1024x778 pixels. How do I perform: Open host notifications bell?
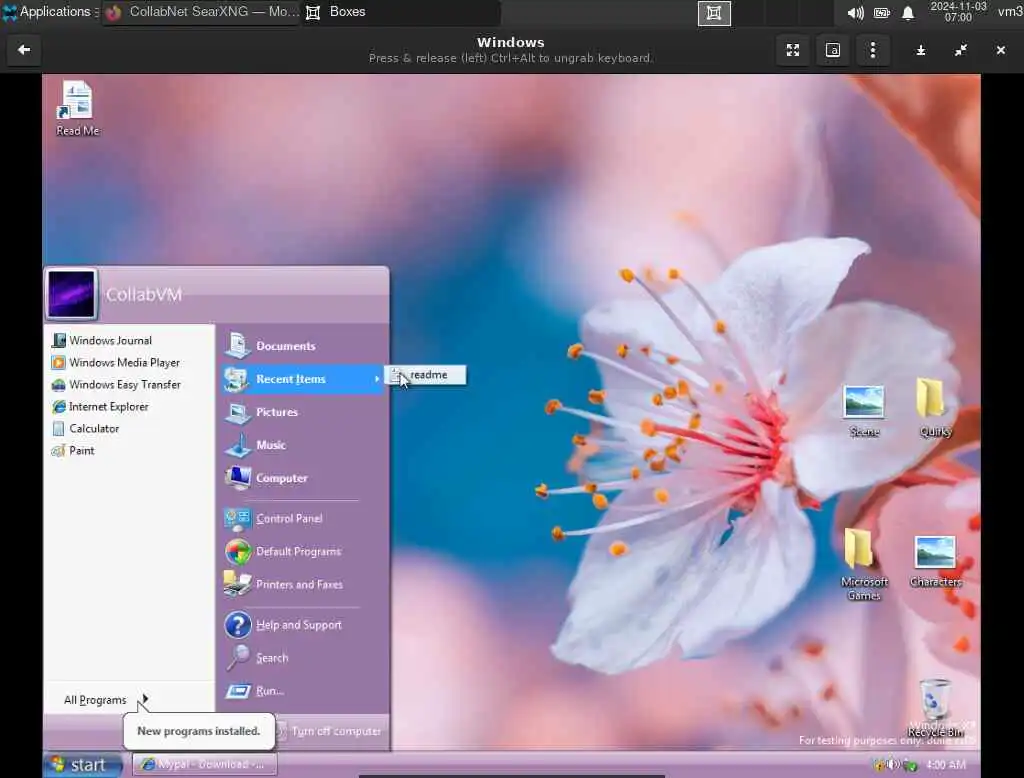[908, 13]
